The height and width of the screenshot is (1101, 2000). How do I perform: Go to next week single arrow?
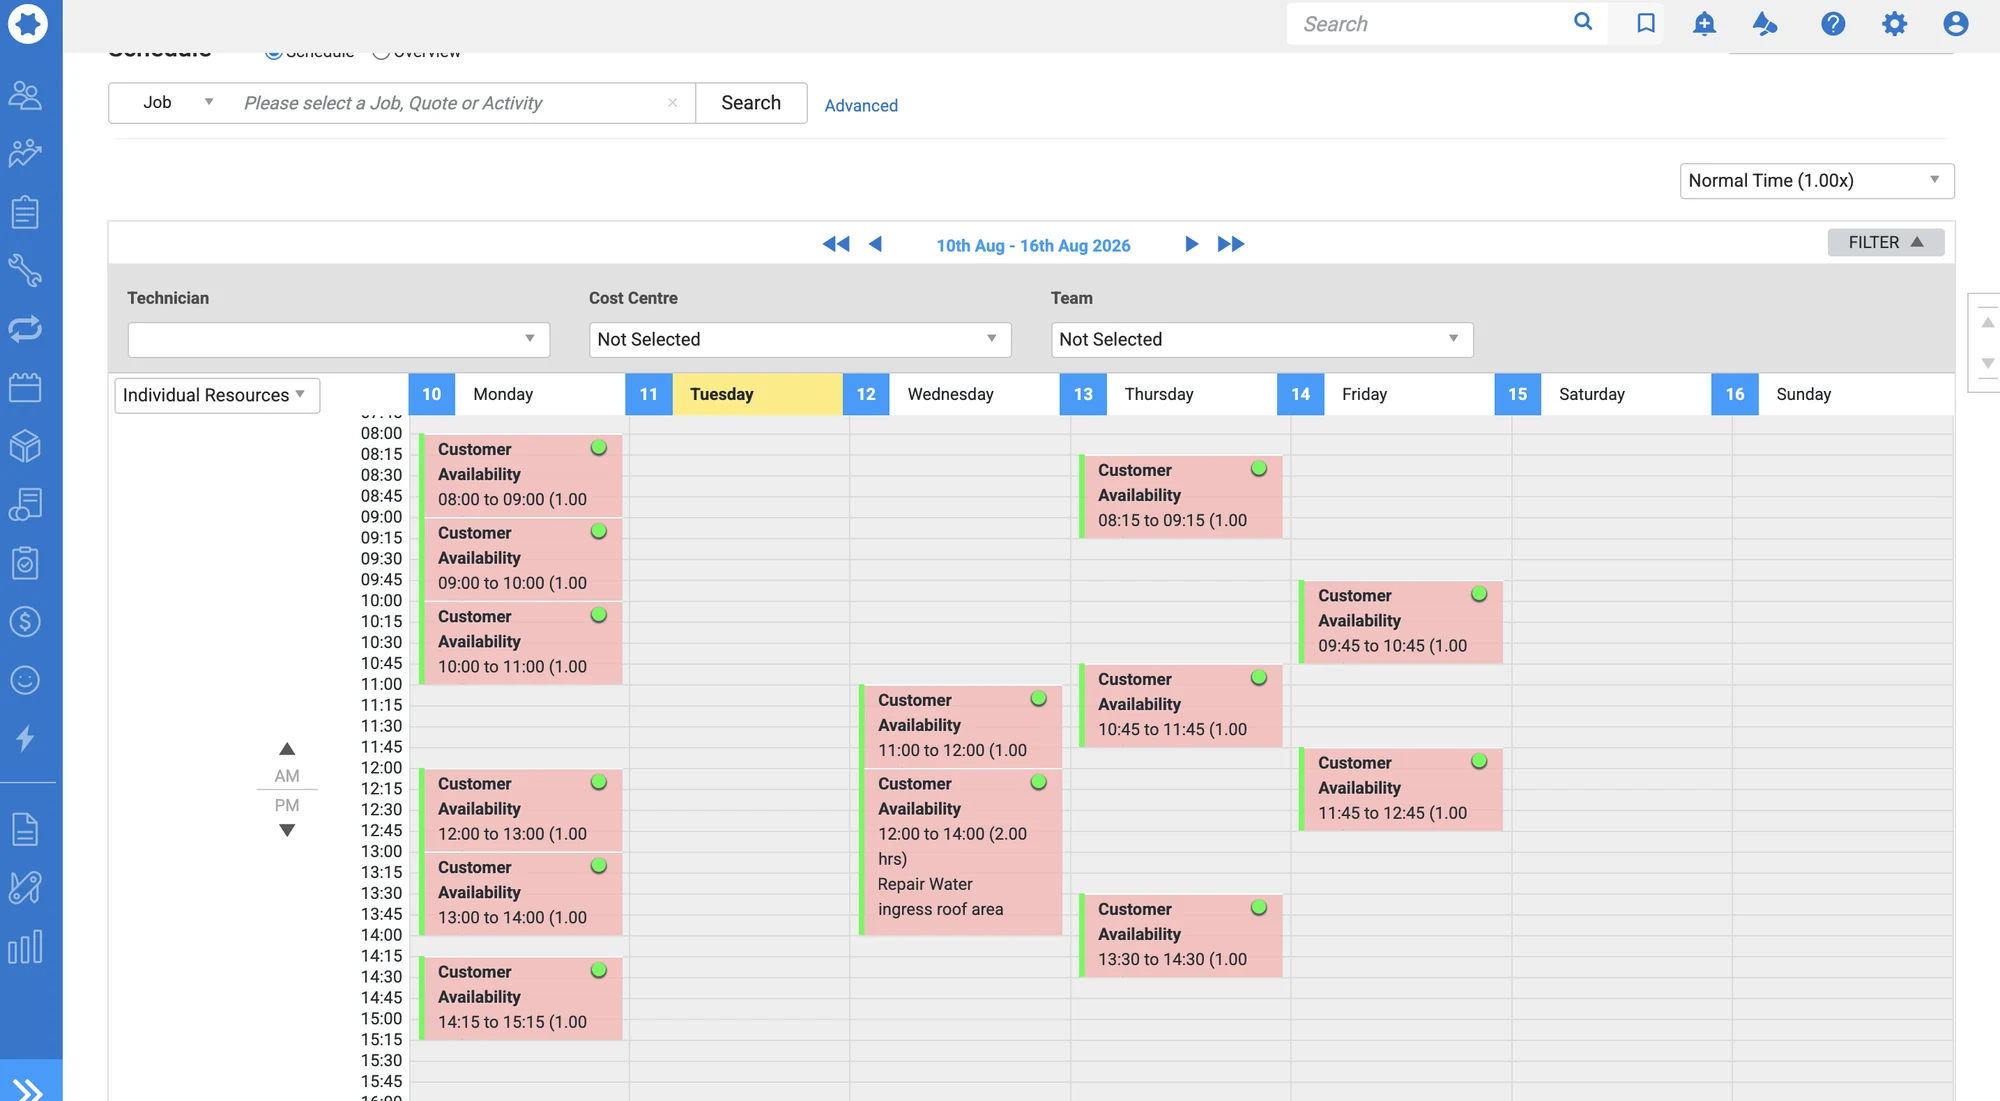tap(1191, 244)
